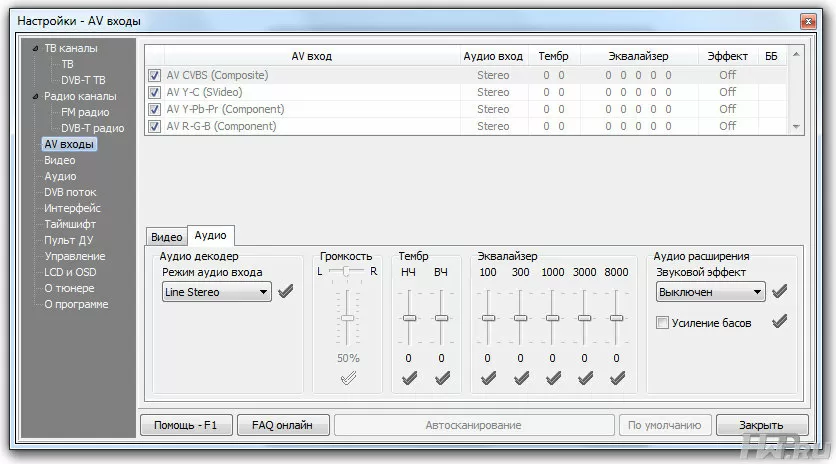Click the checkmark icon beside Line Stereo dropdown
836x464 pixels.
pyautogui.click(x=286, y=291)
